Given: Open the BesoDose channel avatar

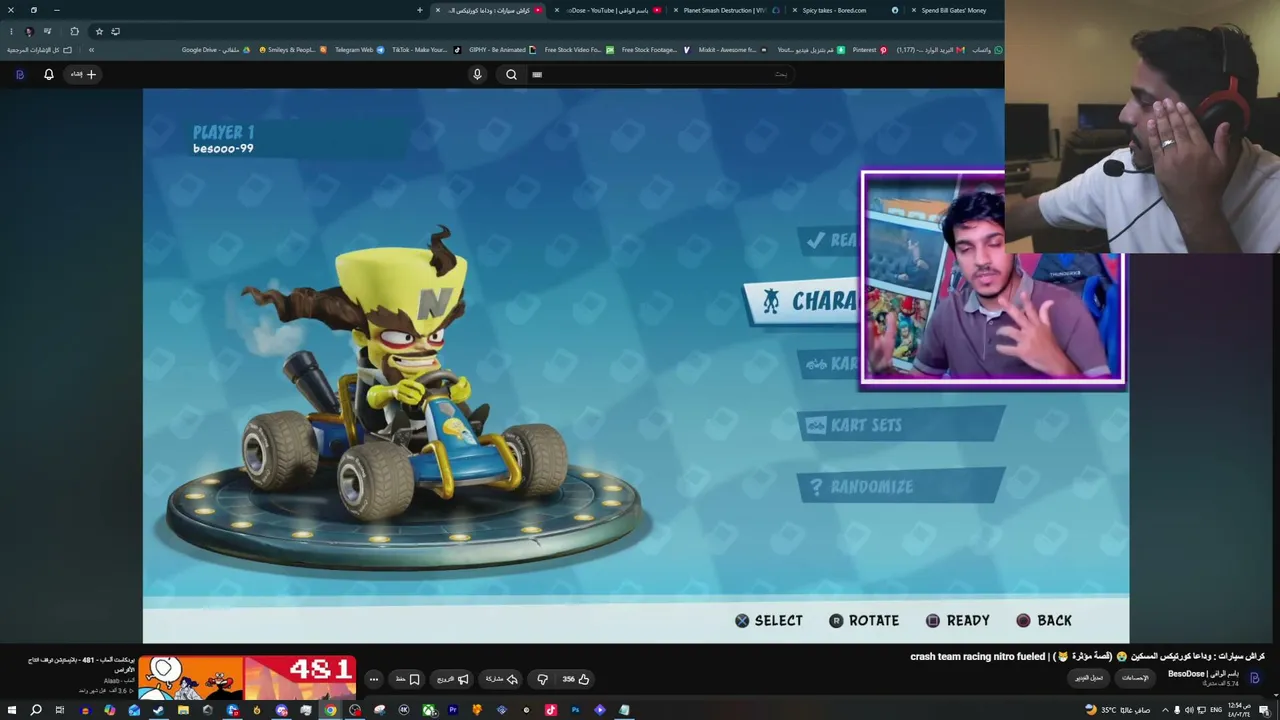Looking at the screenshot, I should (x=1255, y=678).
